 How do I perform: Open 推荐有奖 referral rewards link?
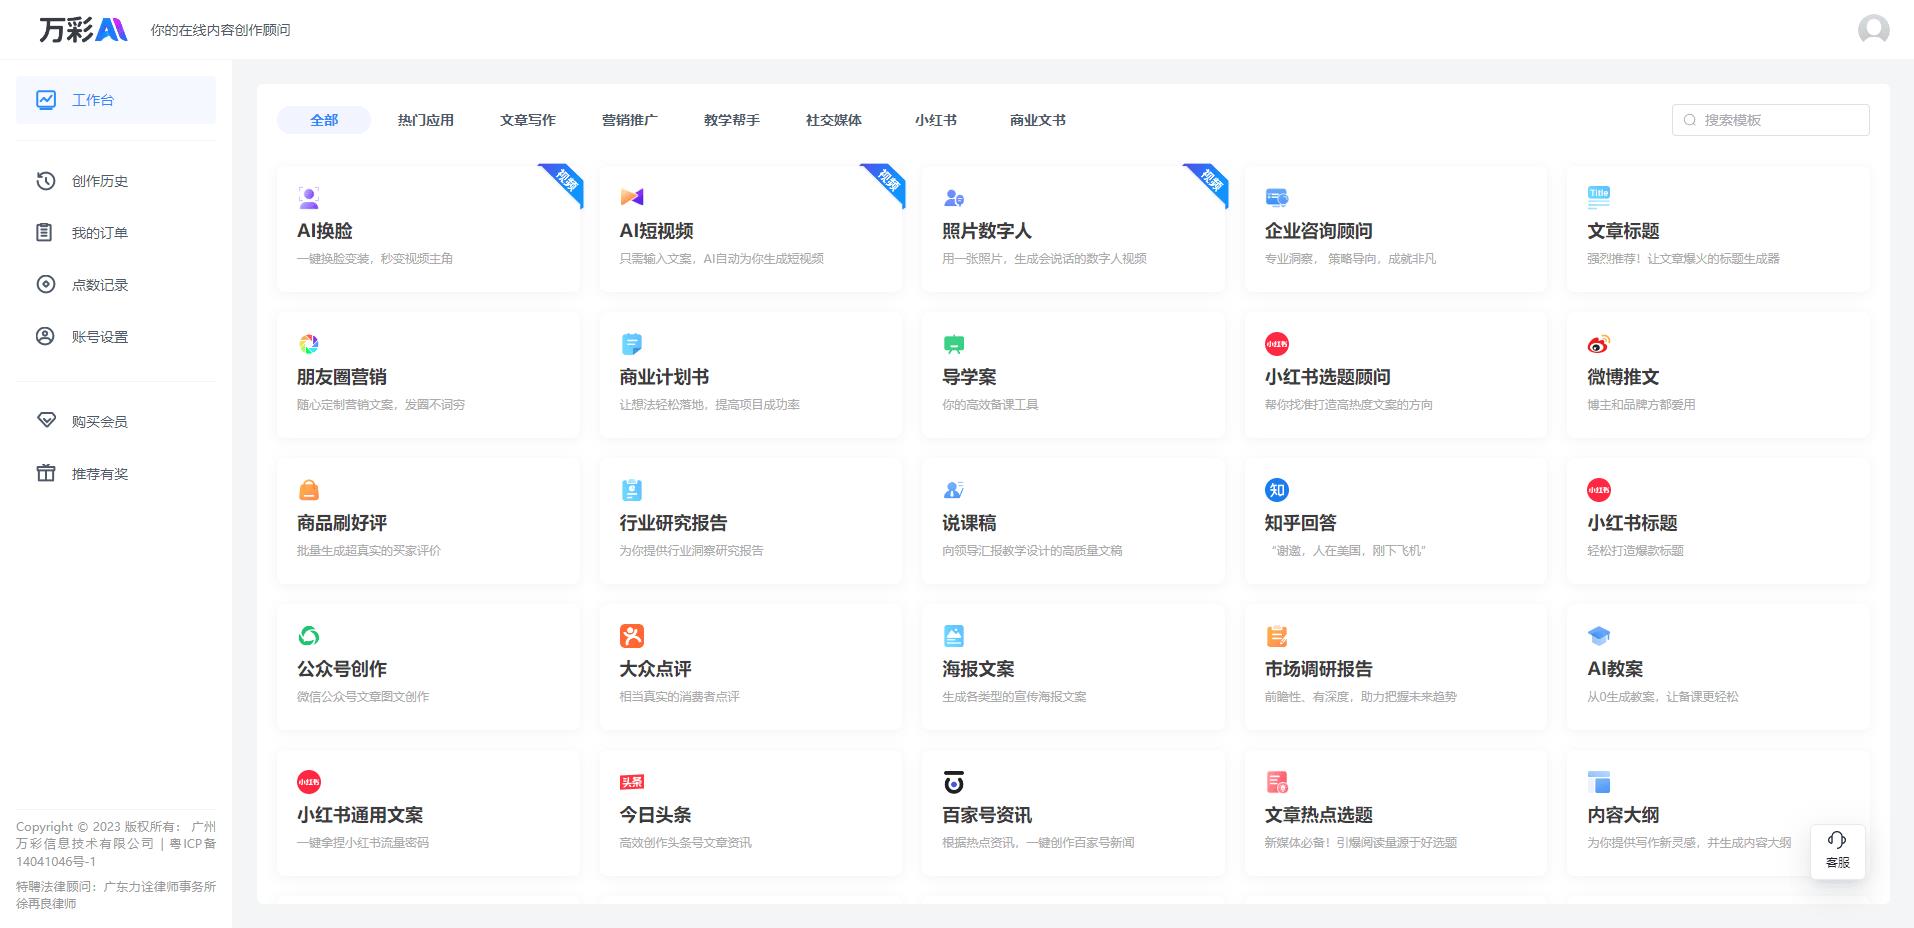pyautogui.click(x=99, y=474)
